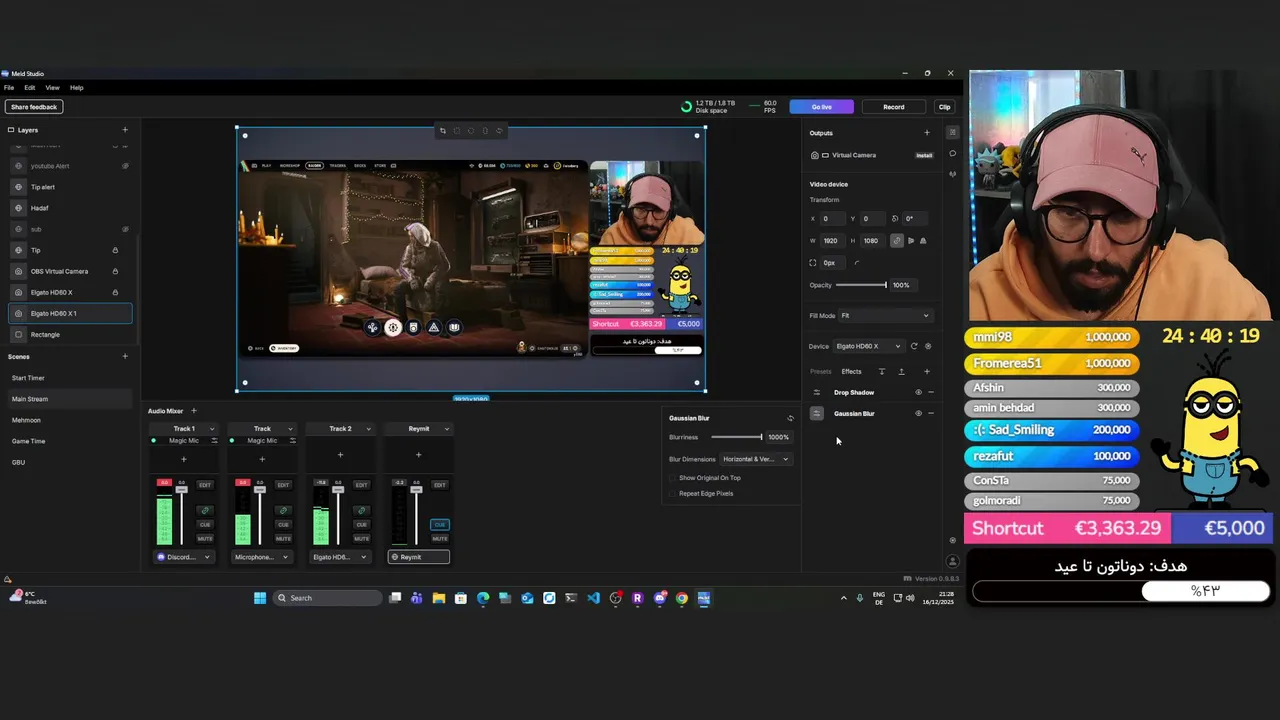Expand the Track 1 header dropdown

click(x=211, y=429)
